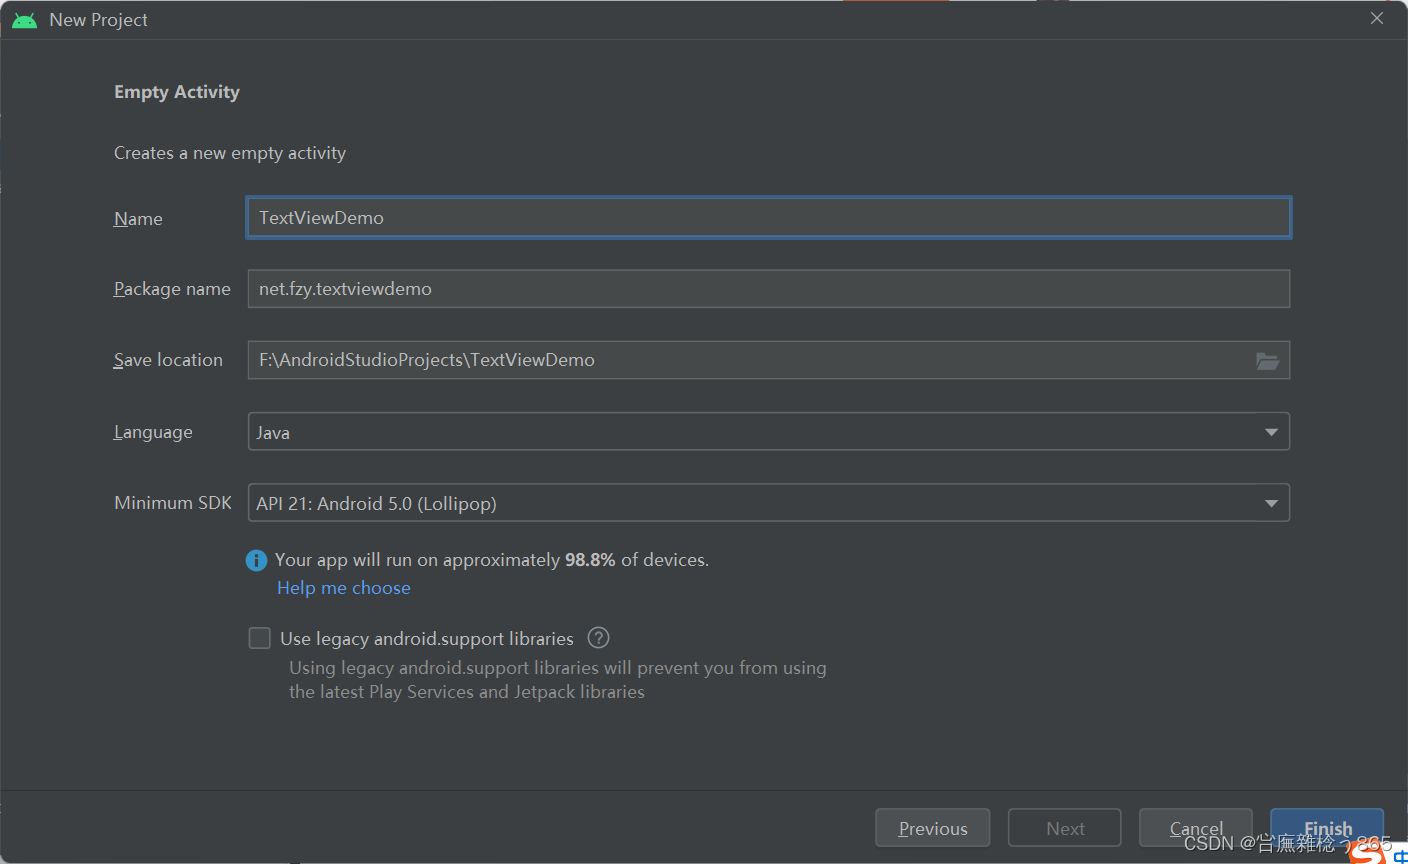1408x864 pixels.
Task: Open the folder browse icon for Save location
Action: (1267, 361)
